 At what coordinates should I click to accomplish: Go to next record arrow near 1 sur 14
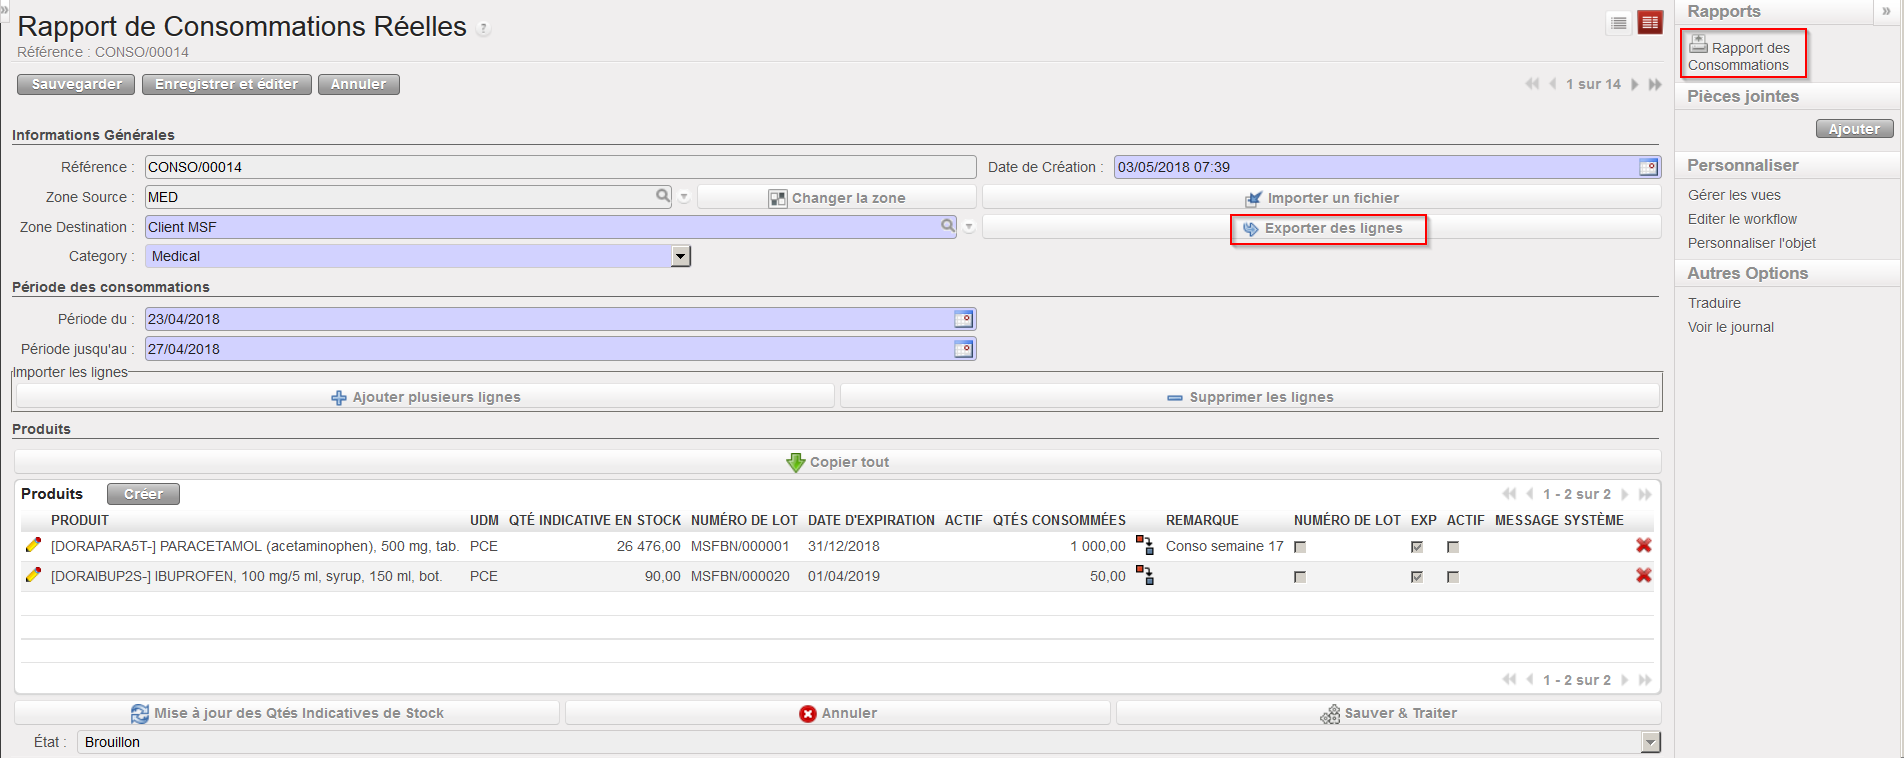[x=1635, y=85]
